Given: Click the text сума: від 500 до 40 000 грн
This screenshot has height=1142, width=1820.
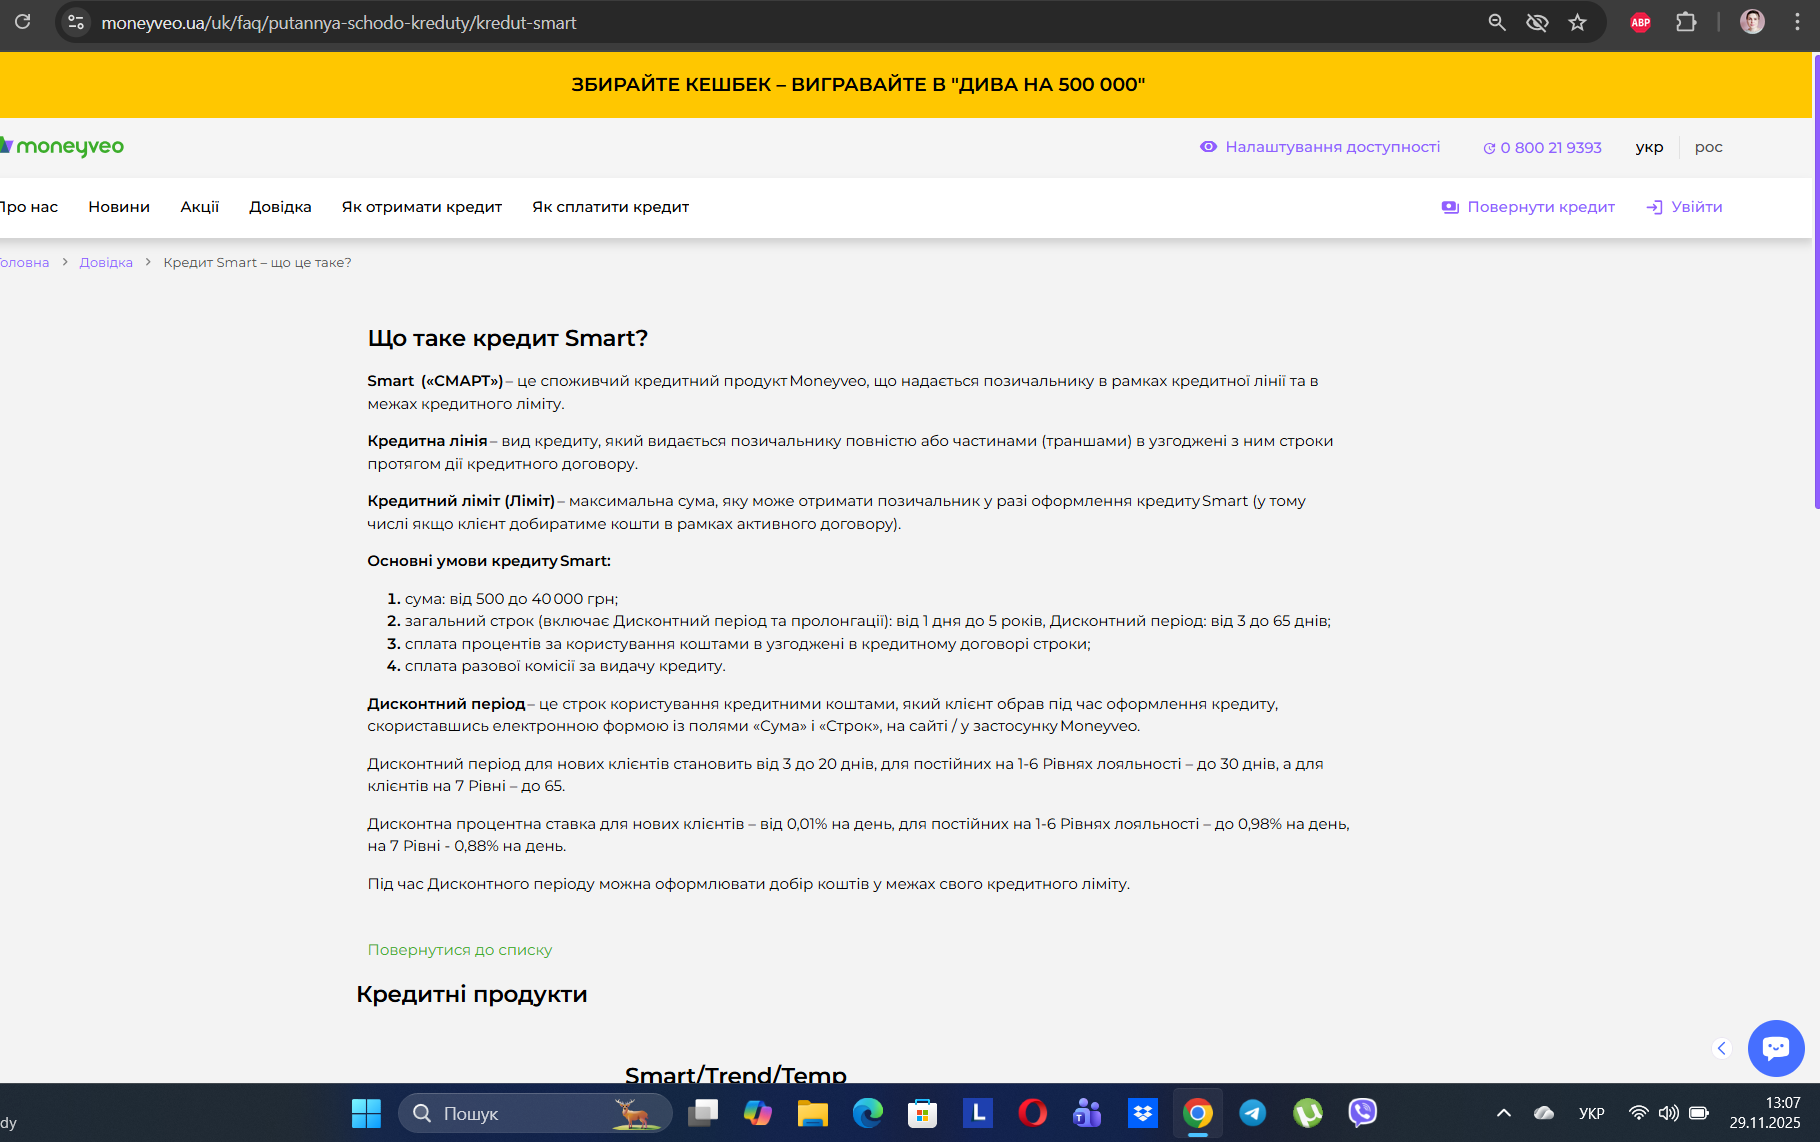Looking at the screenshot, I should [510, 599].
